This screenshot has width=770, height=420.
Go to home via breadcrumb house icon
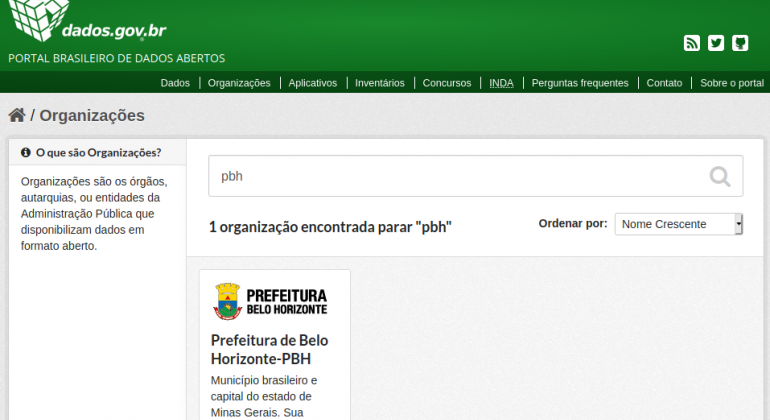pyautogui.click(x=17, y=115)
